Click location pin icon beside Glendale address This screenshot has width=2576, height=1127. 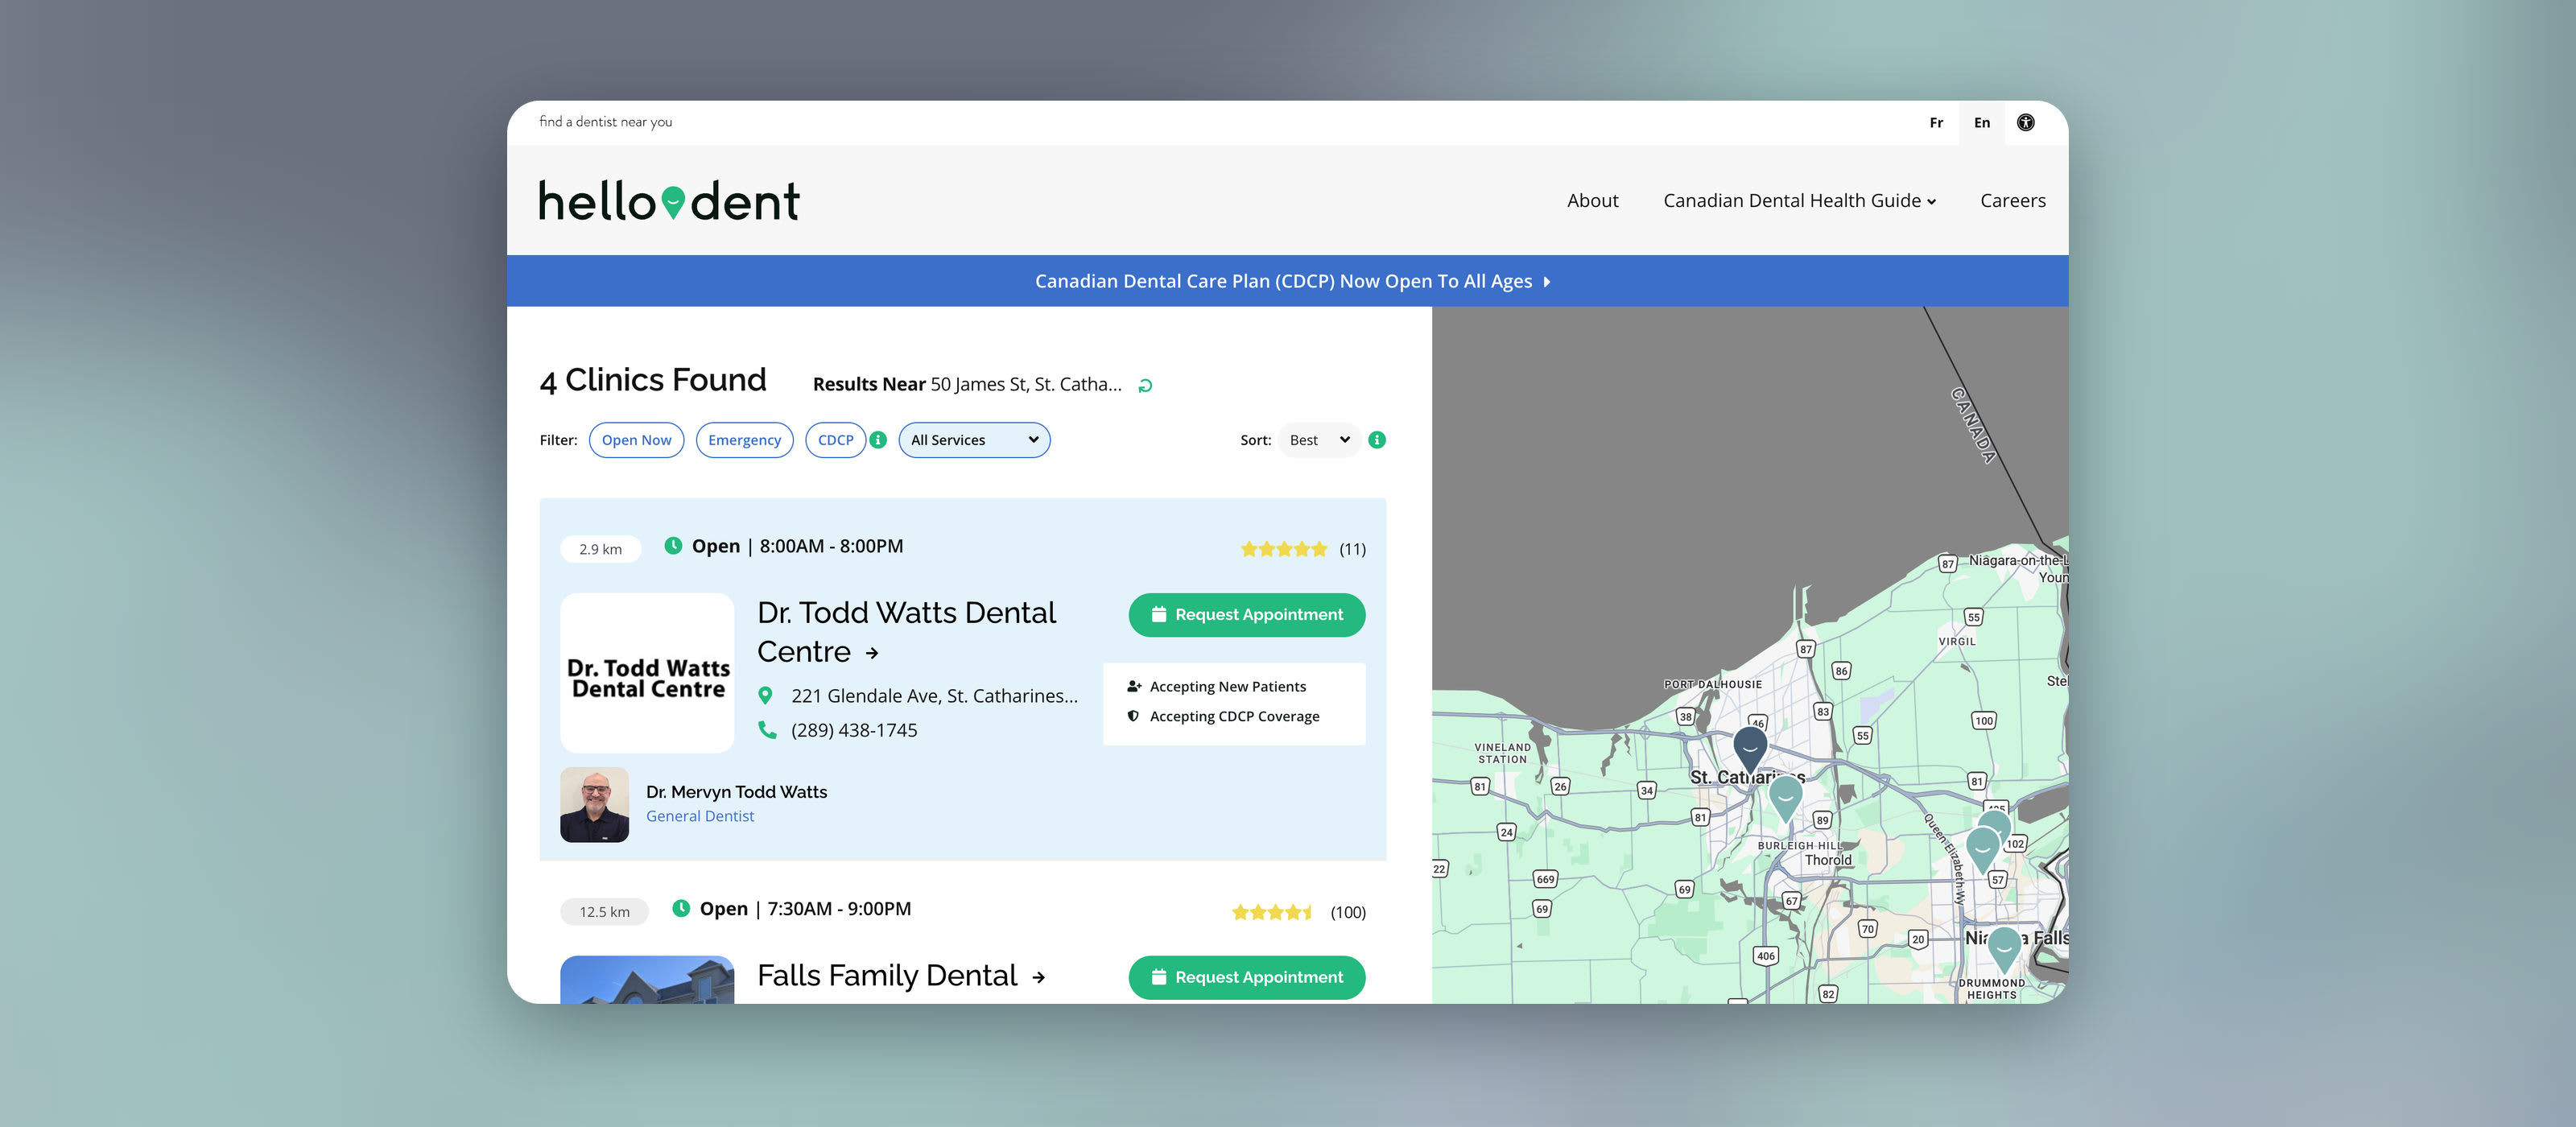point(765,695)
